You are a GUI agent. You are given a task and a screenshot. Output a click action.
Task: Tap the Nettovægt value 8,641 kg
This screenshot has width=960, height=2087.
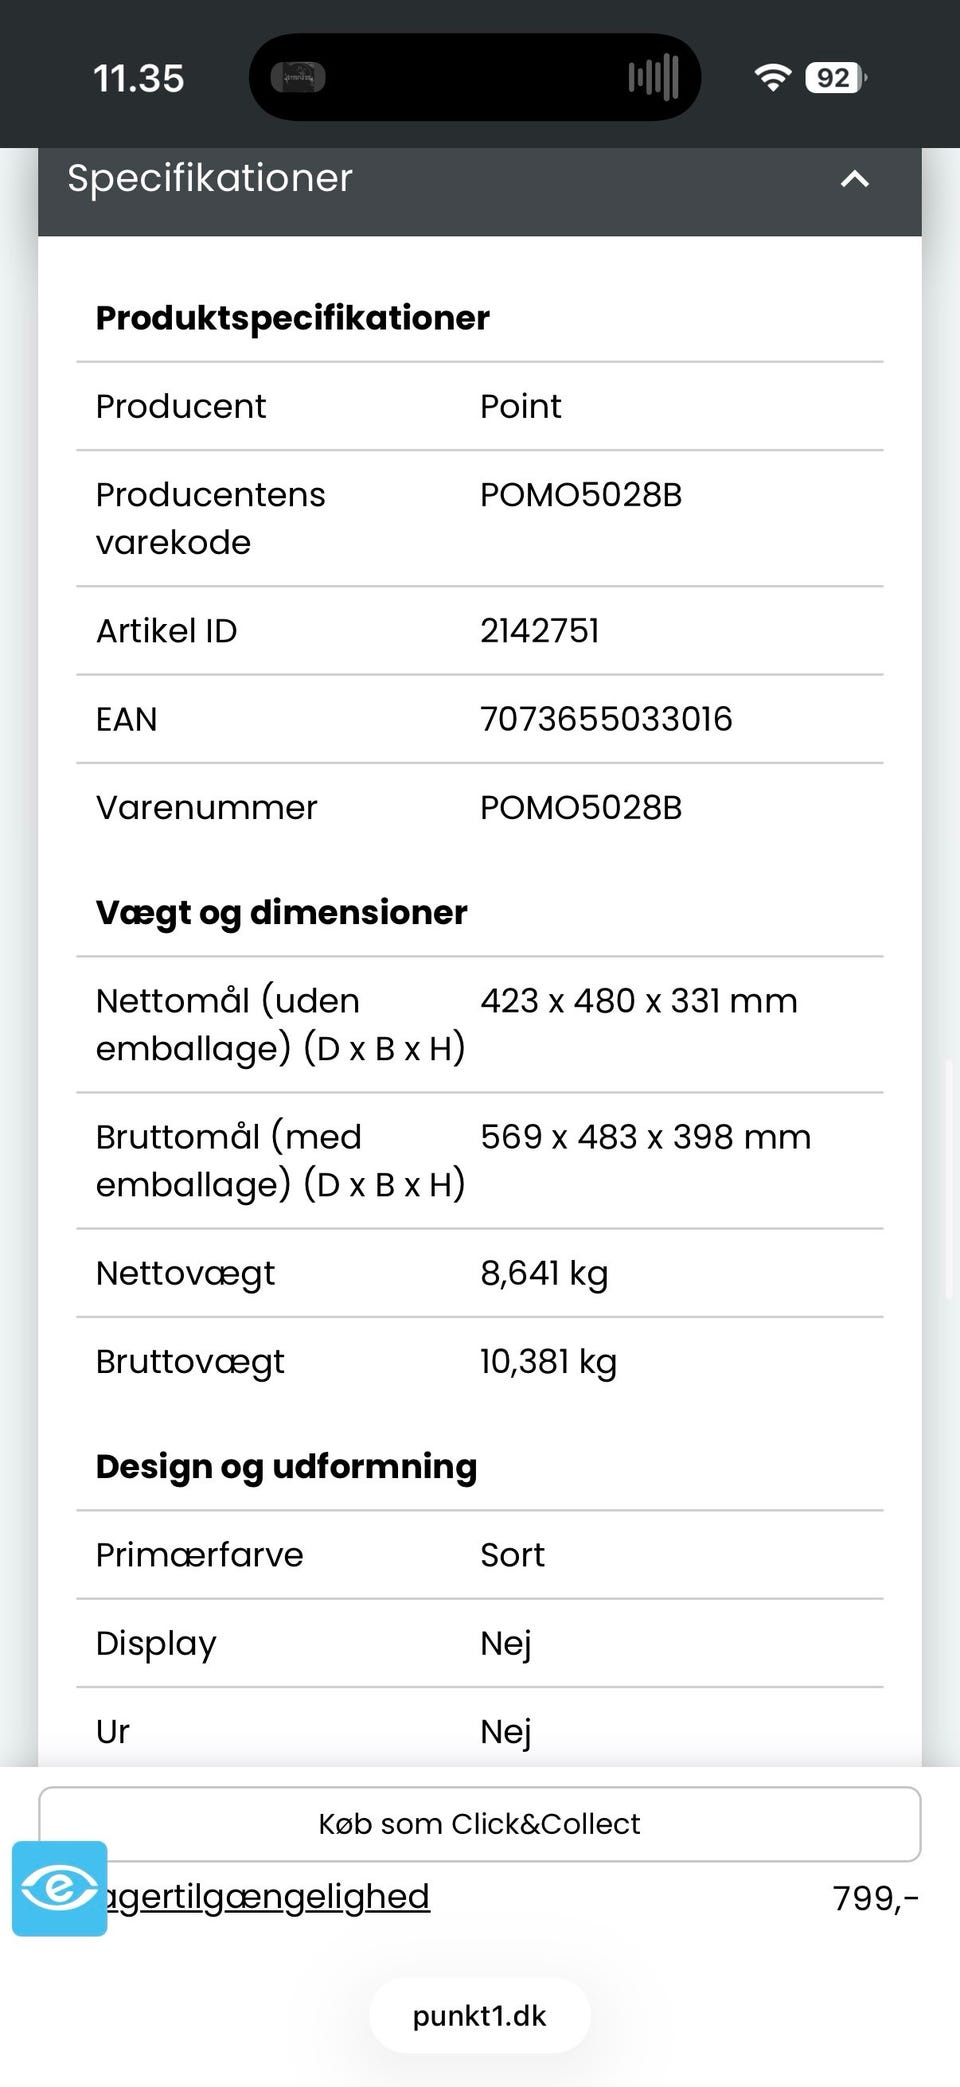pos(544,1273)
